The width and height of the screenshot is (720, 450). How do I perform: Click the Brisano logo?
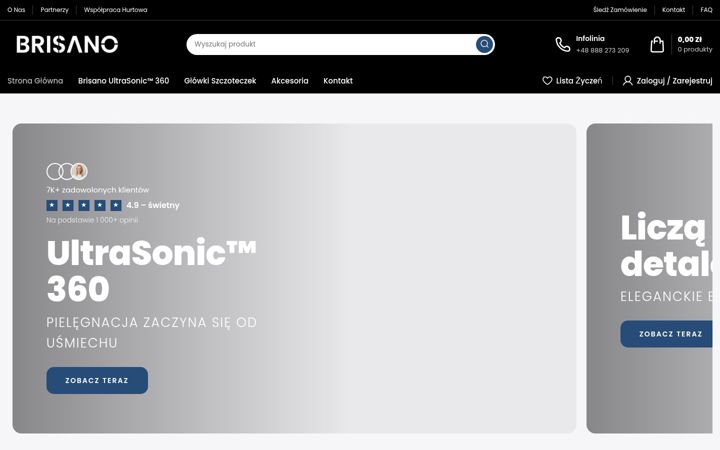click(x=67, y=45)
